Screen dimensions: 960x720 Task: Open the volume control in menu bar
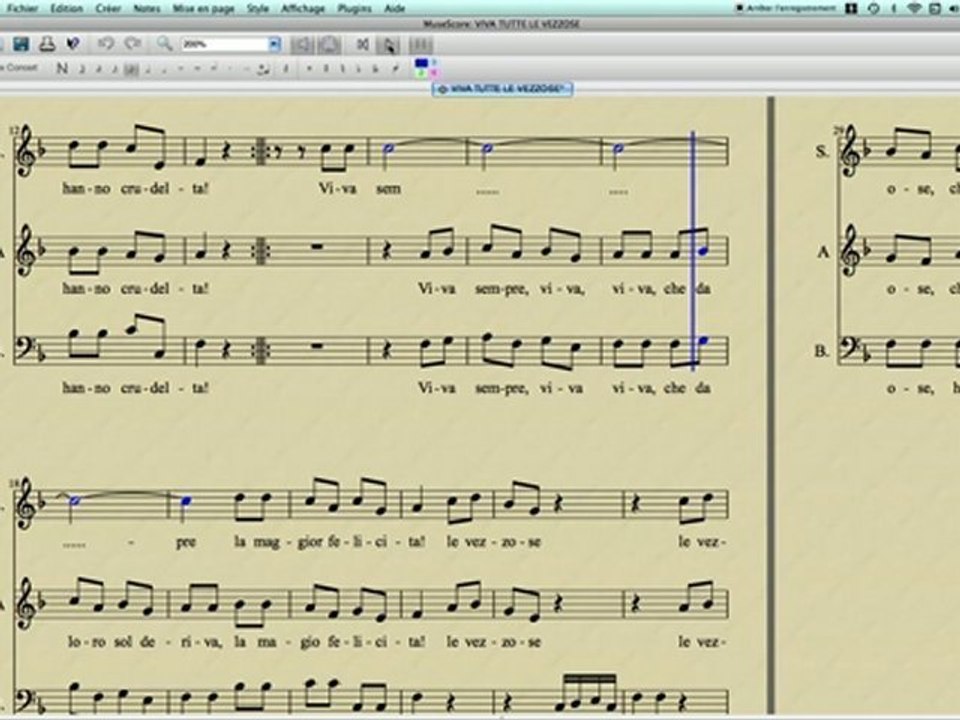[952, 8]
